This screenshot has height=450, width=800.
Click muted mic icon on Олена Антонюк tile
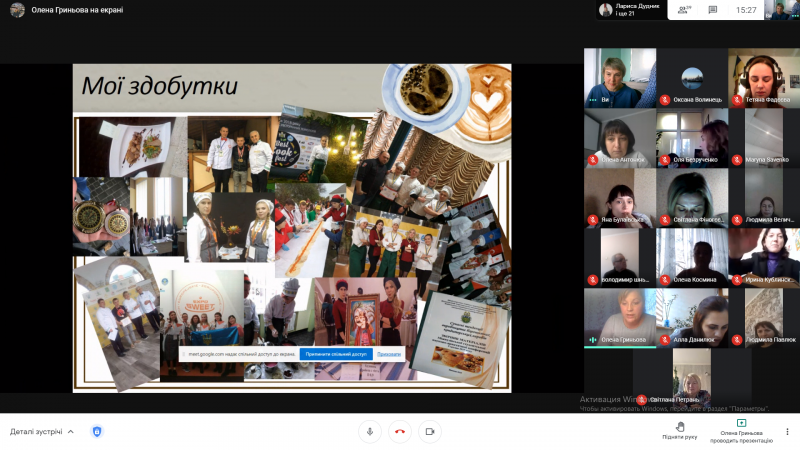click(x=592, y=160)
